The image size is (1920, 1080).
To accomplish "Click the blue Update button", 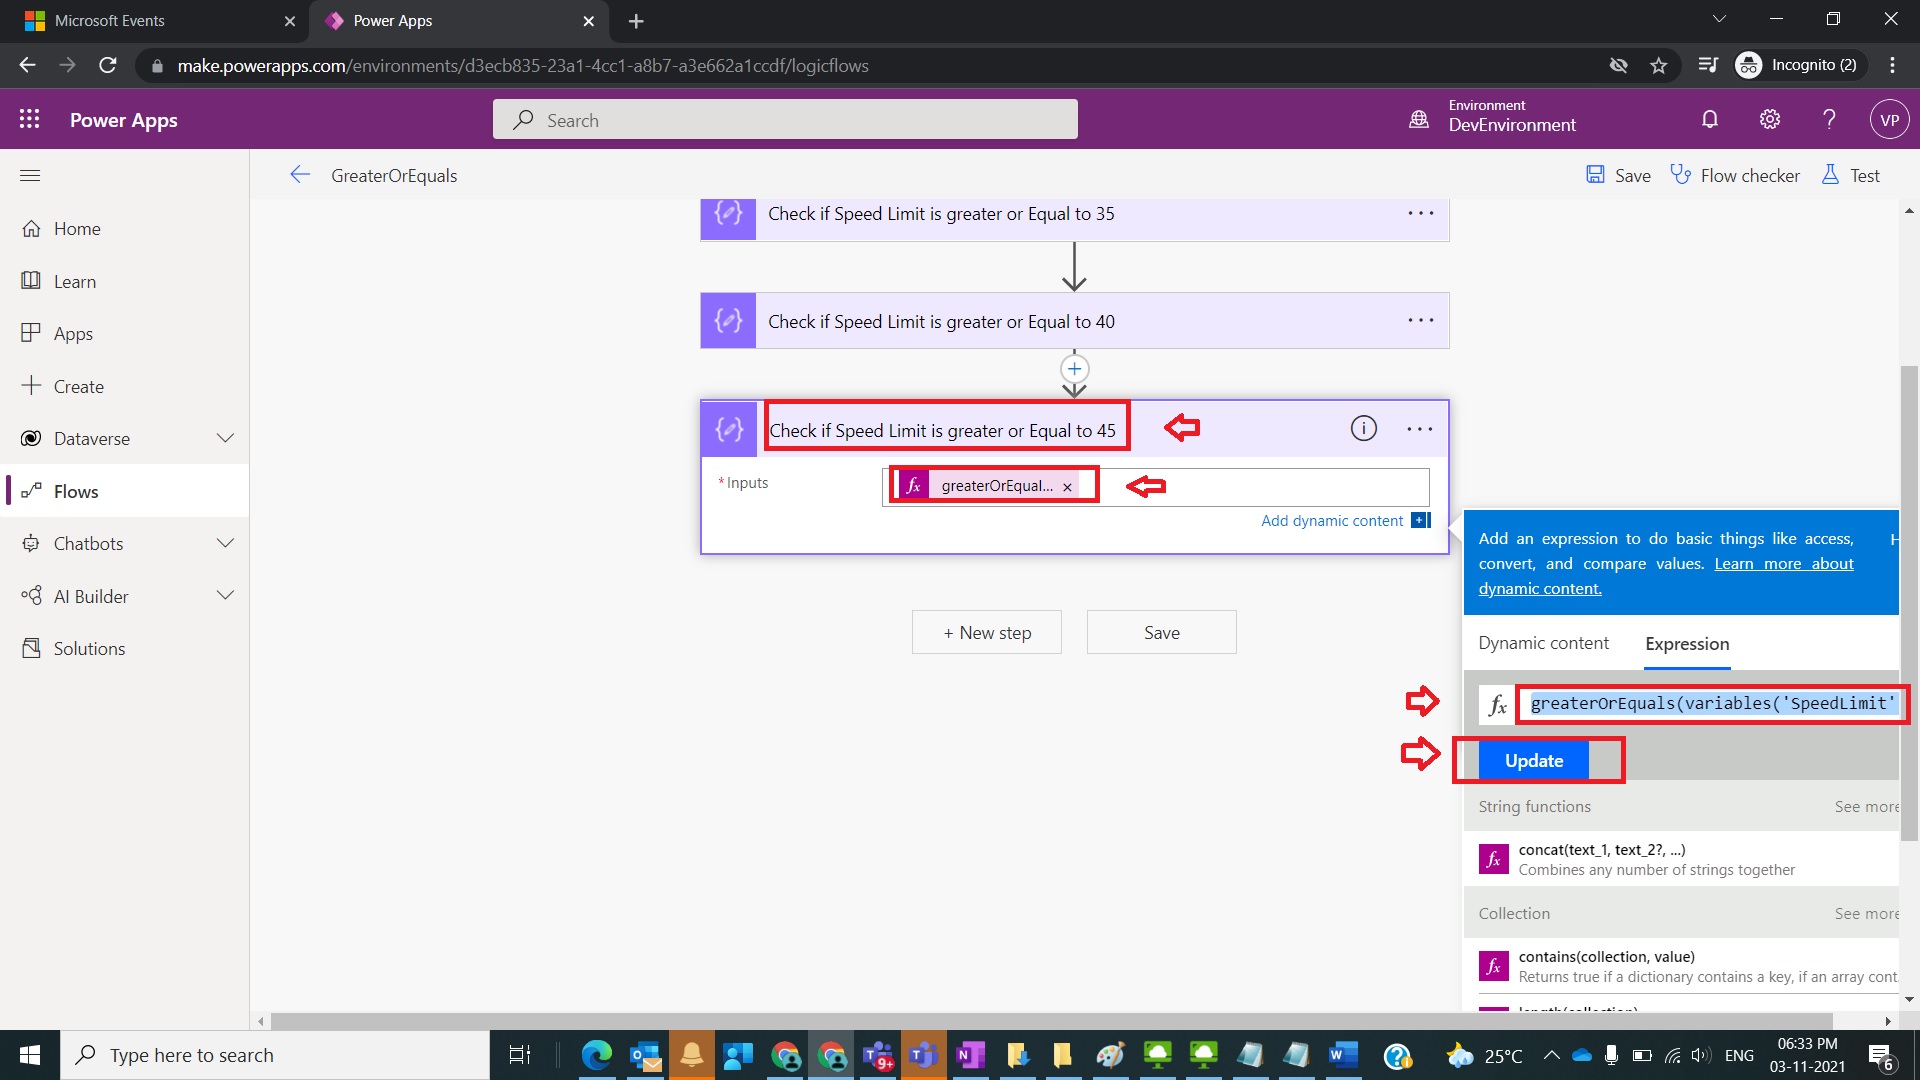I will tap(1534, 761).
